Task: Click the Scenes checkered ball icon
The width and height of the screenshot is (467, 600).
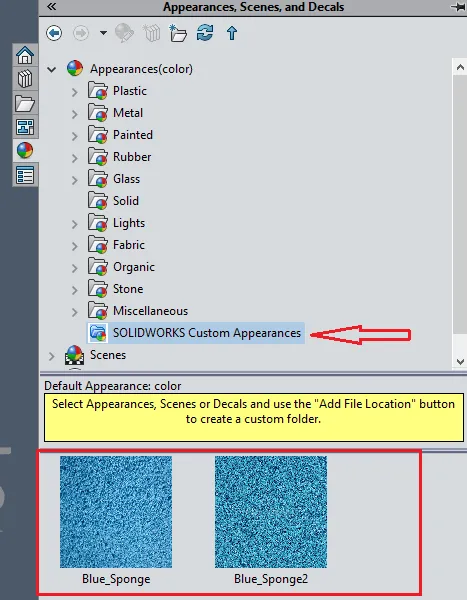Action: point(75,355)
